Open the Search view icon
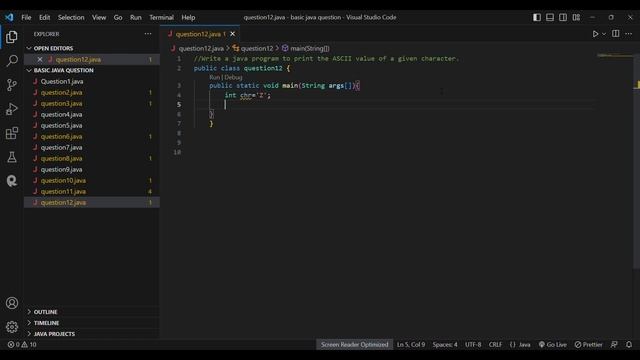This screenshot has height=360, width=640. tap(12, 61)
